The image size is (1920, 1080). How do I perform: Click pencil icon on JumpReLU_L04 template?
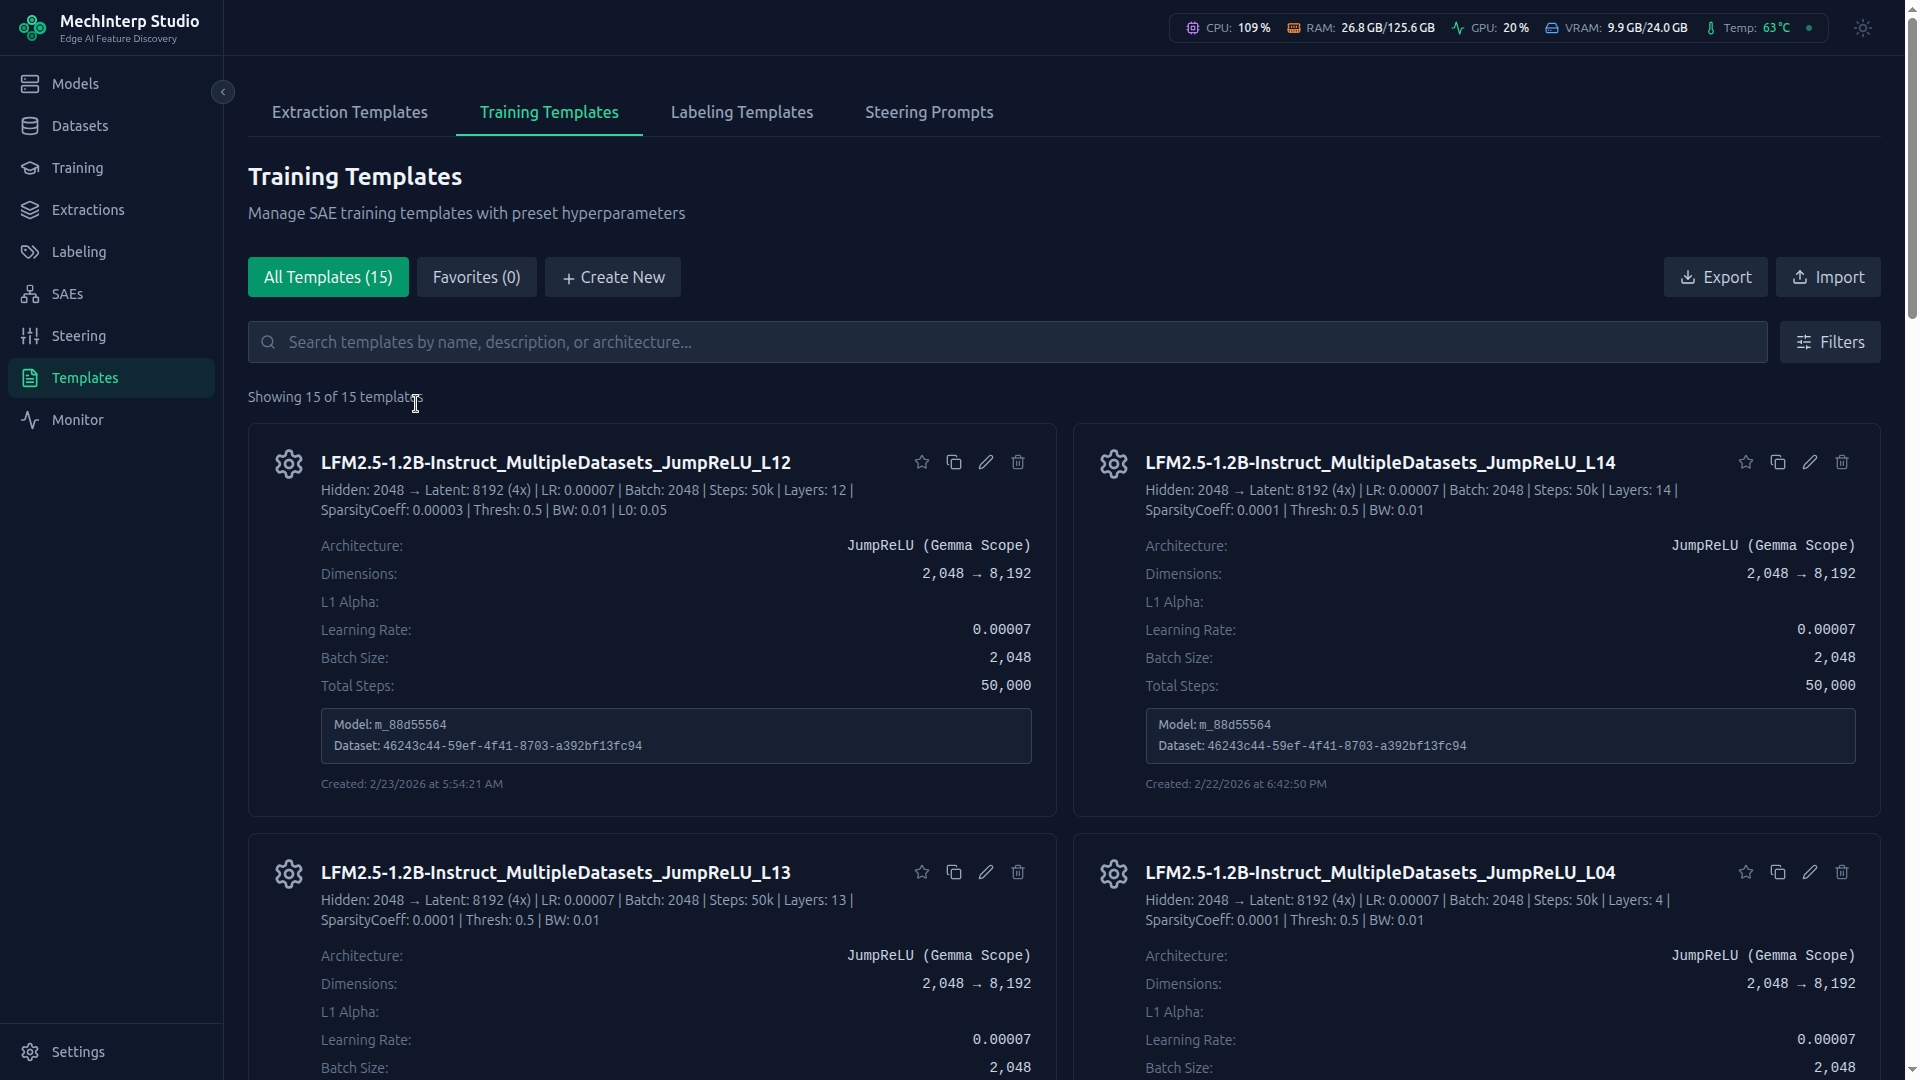[x=1809, y=872]
